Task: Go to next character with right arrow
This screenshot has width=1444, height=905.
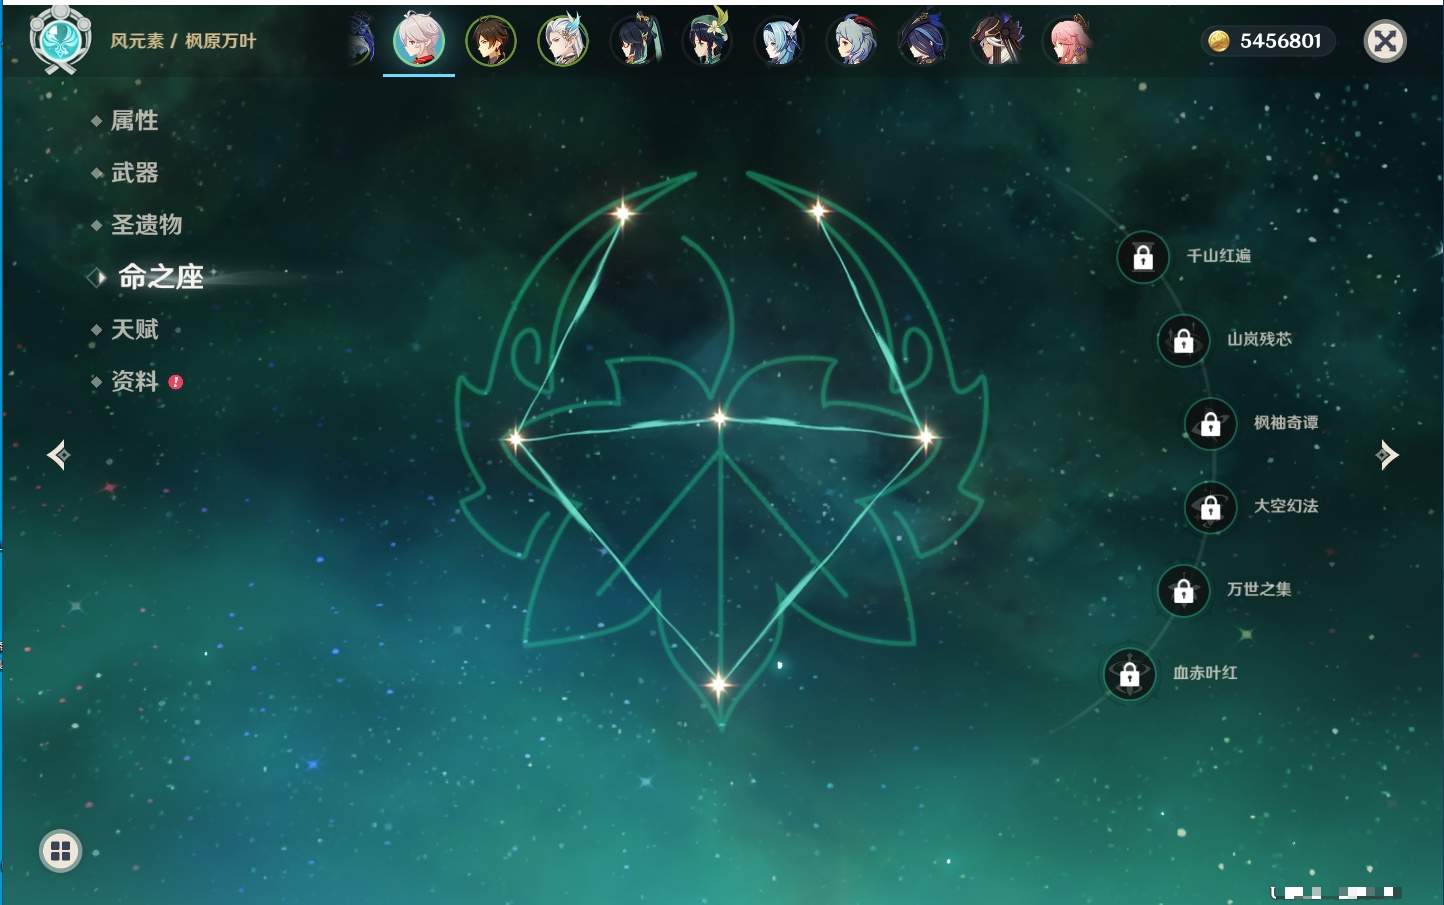Action: (x=1387, y=455)
